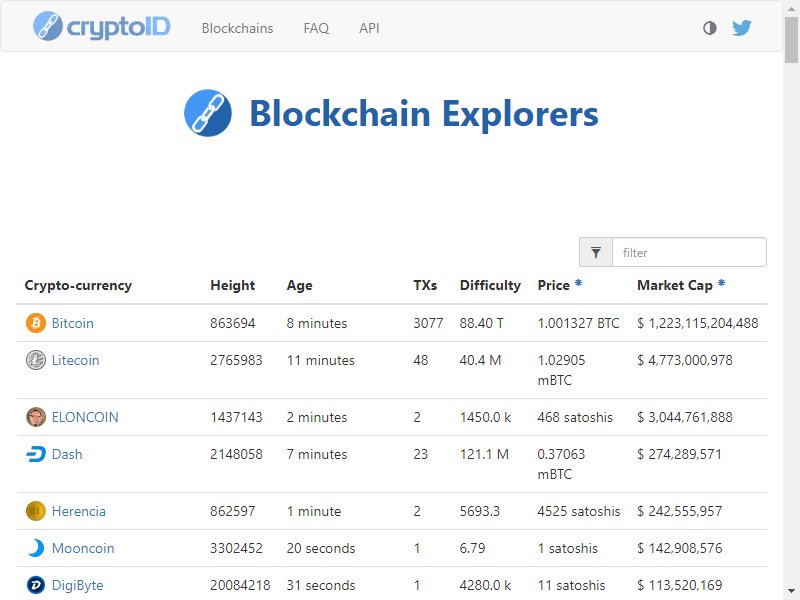The width and height of the screenshot is (800, 600).
Task: Sort by TXs column header
Action: pos(425,285)
